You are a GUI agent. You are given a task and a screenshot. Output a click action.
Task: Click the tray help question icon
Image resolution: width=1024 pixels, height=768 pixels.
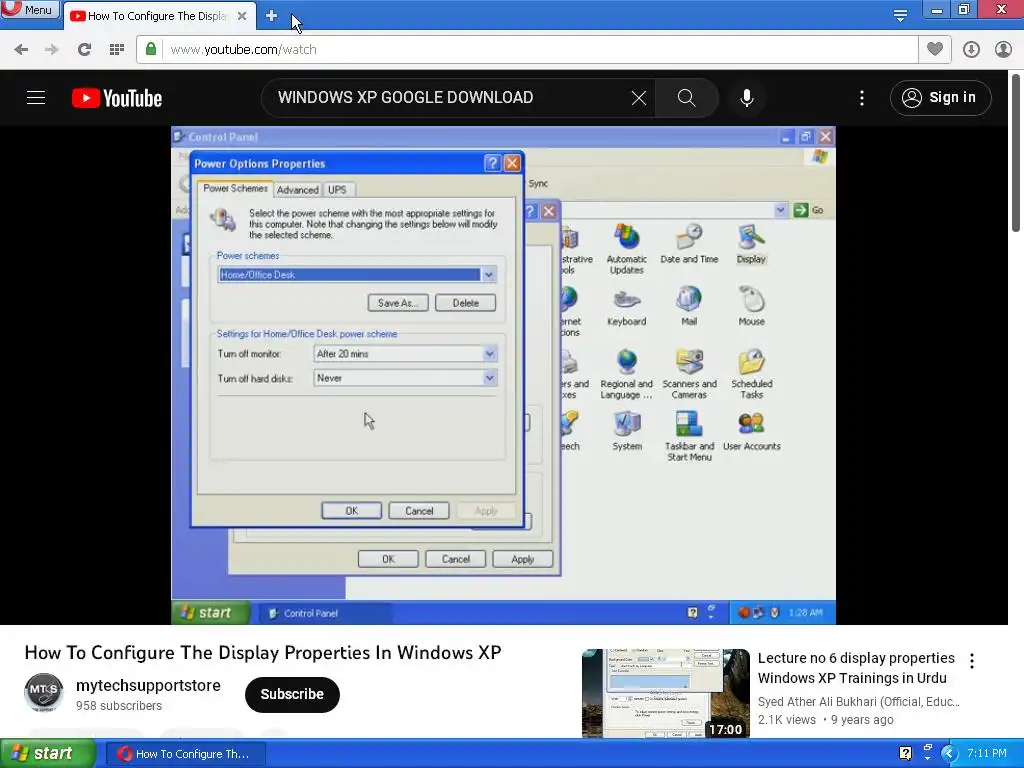pos(905,754)
